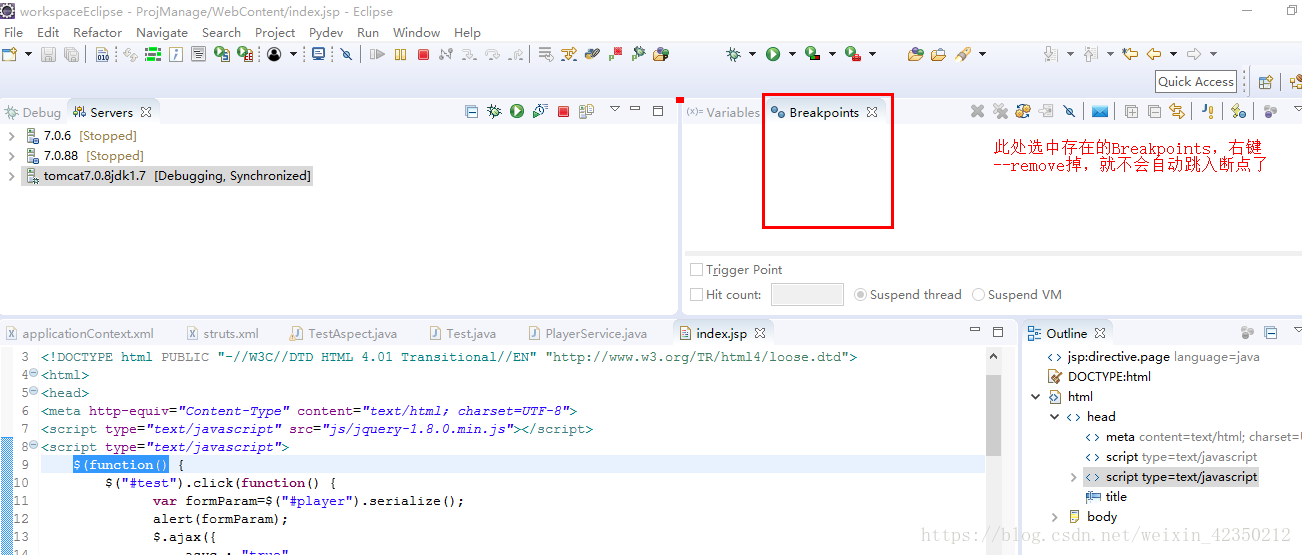The height and width of the screenshot is (555, 1302).
Task: Click the Step Over icon
Action: pyautogui.click(x=492, y=54)
